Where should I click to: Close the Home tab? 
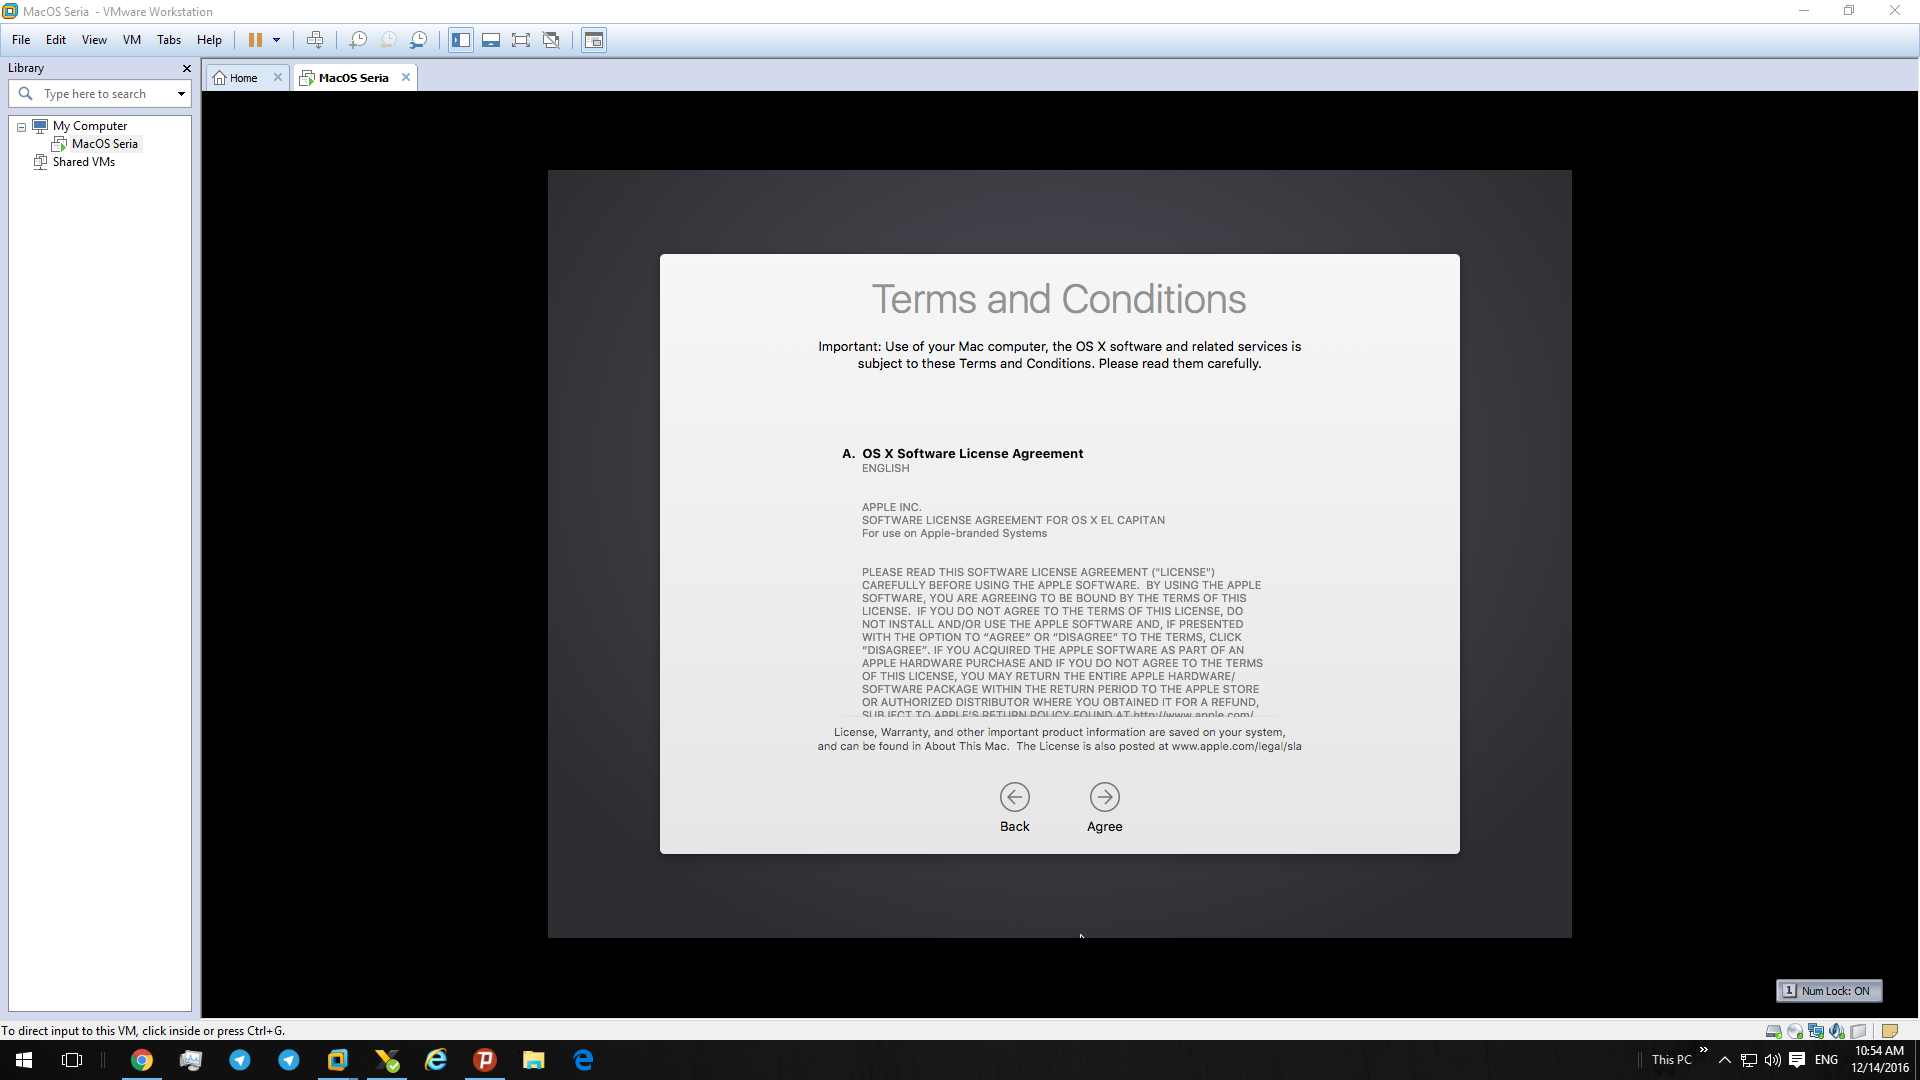click(x=278, y=77)
